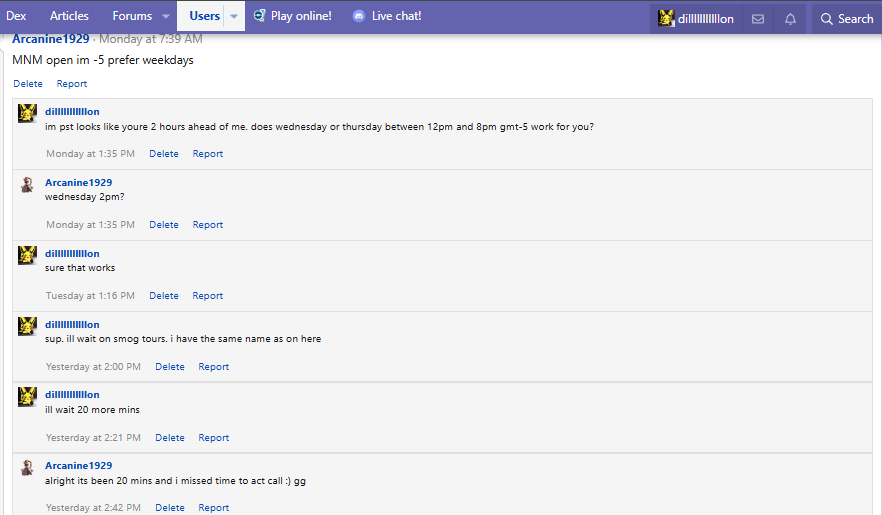Delete the 'sup. ill wait on smog tours' comment
Image resolution: width=882 pixels, height=515 pixels.
pos(170,367)
